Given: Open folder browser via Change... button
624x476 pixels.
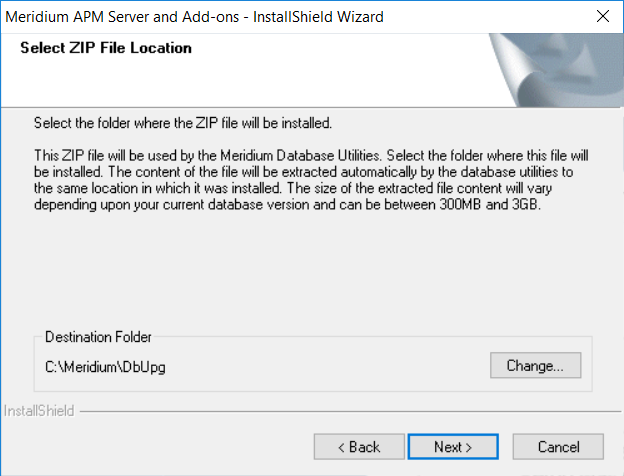Looking at the screenshot, I should tap(535, 365).
